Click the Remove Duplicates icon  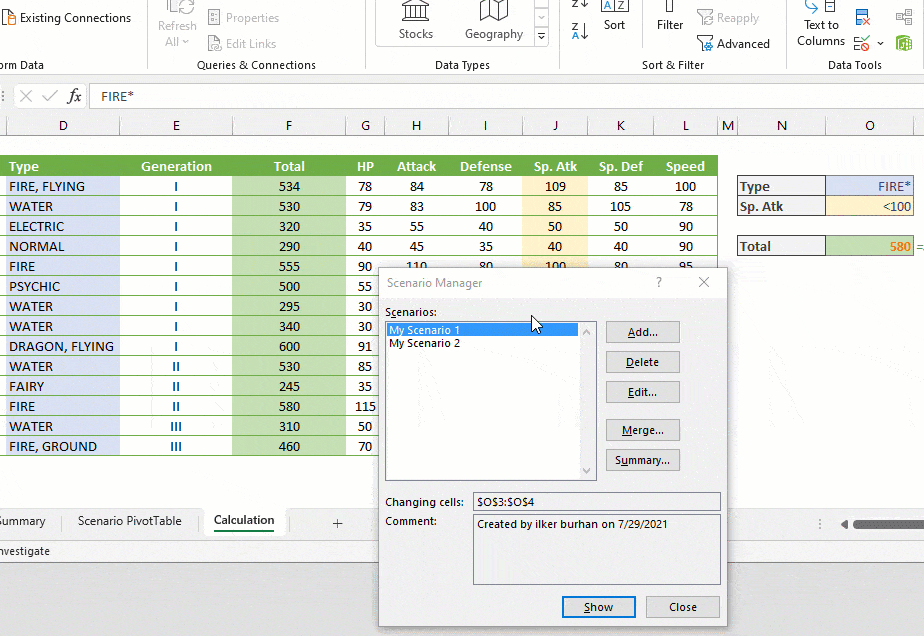pos(862,17)
